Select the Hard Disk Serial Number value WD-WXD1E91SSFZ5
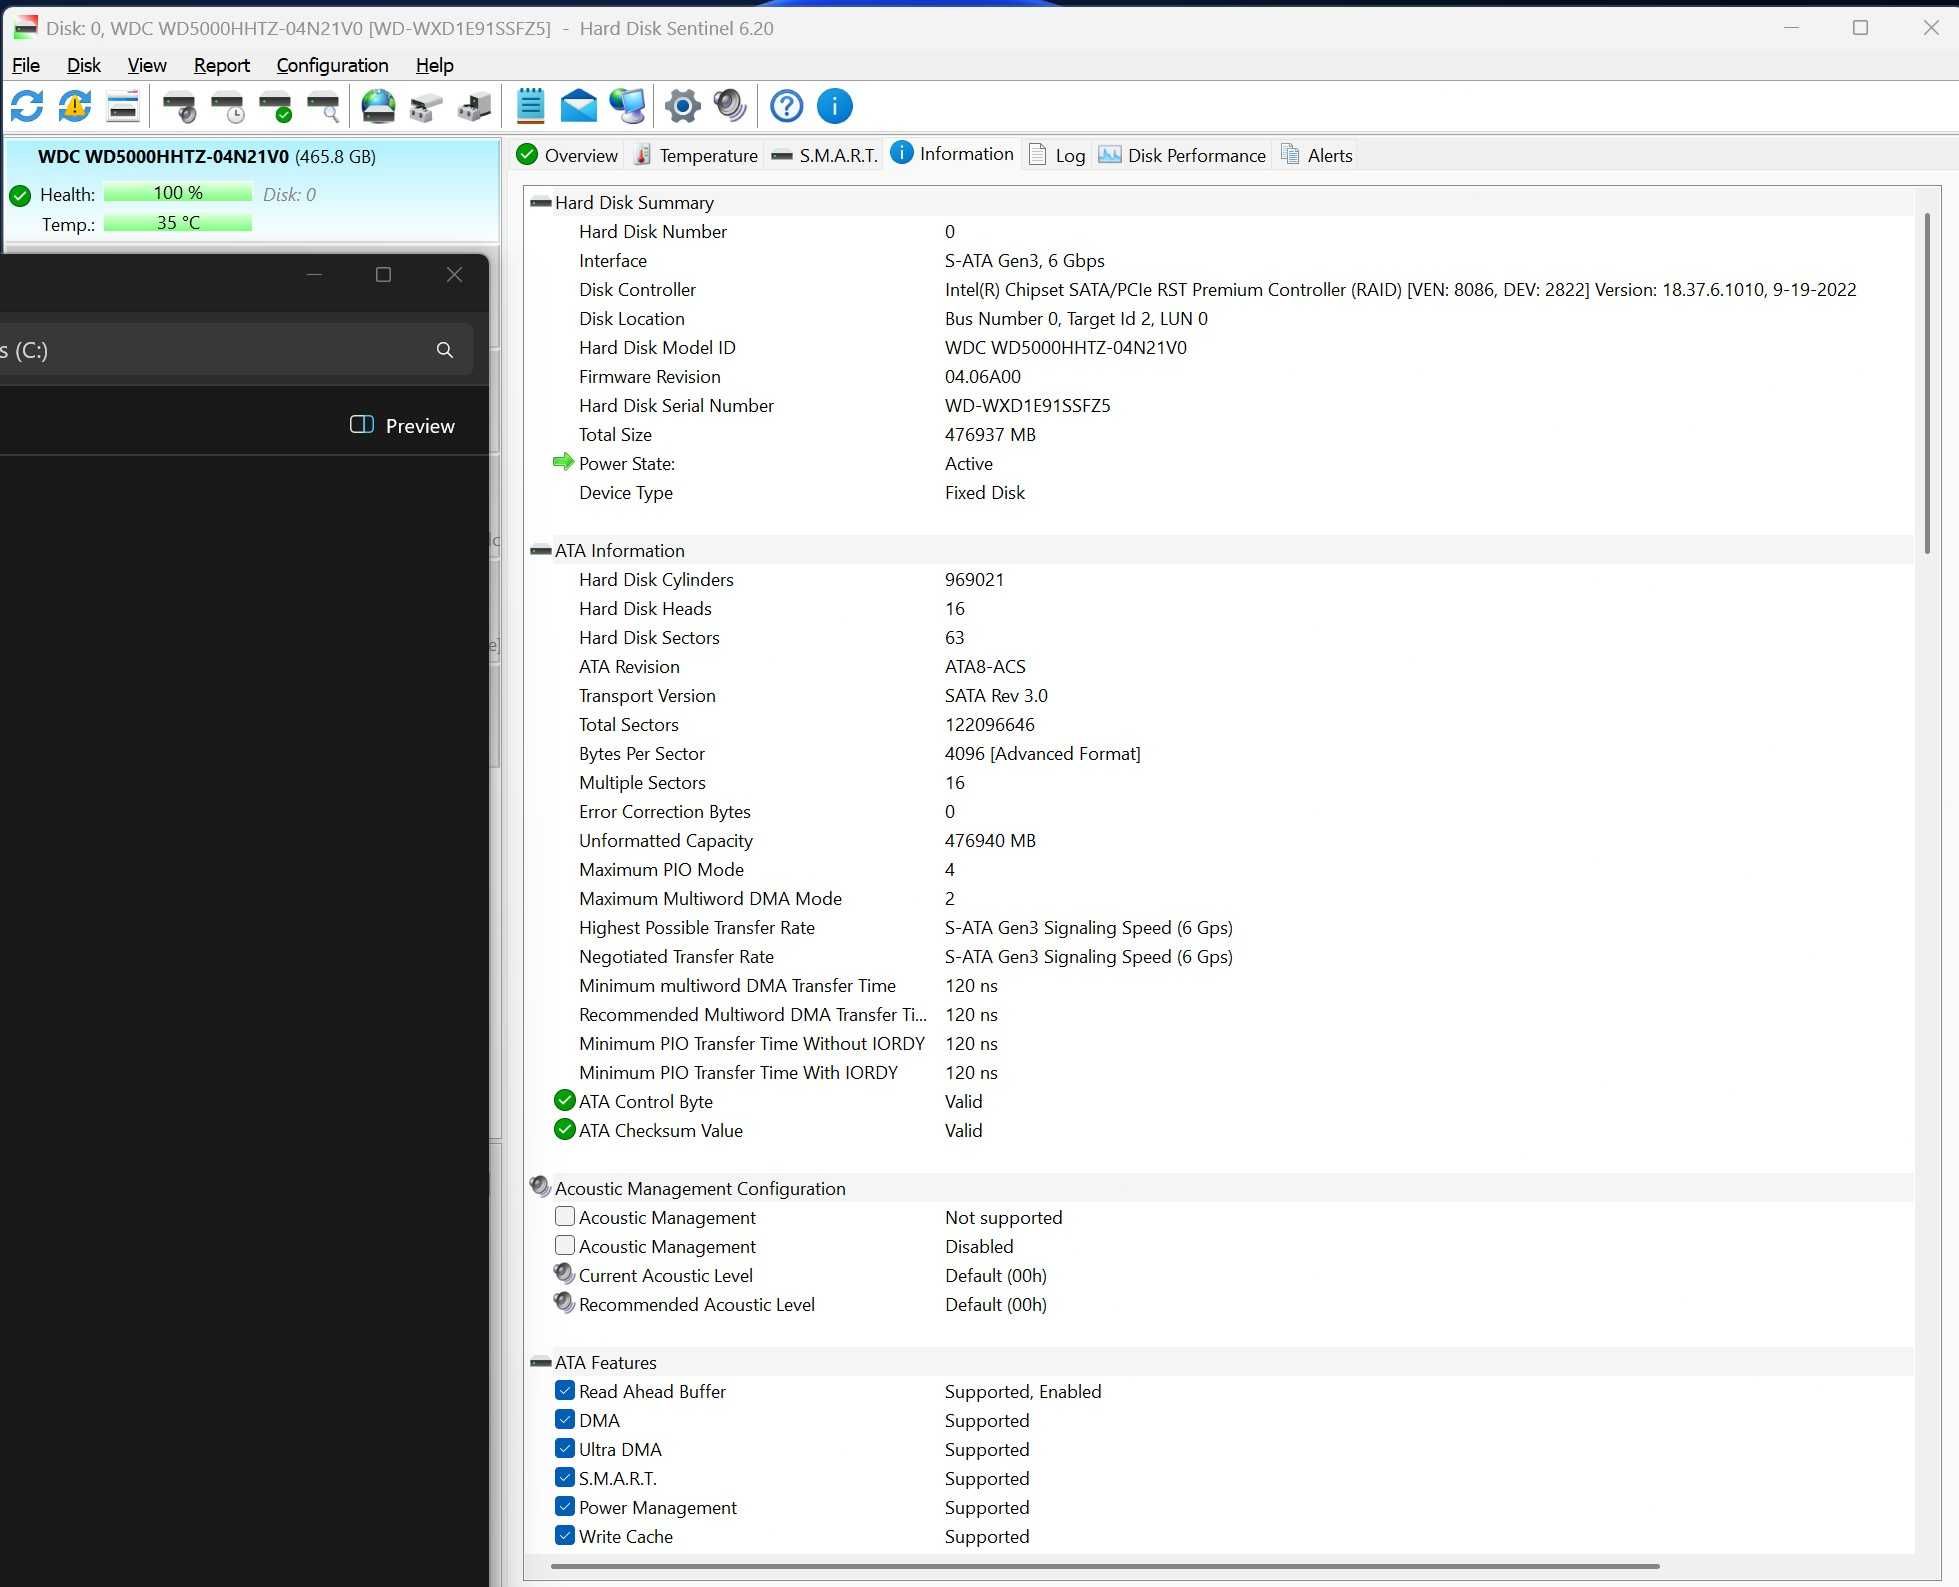The width and height of the screenshot is (1959, 1587). click(x=1028, y=406)
